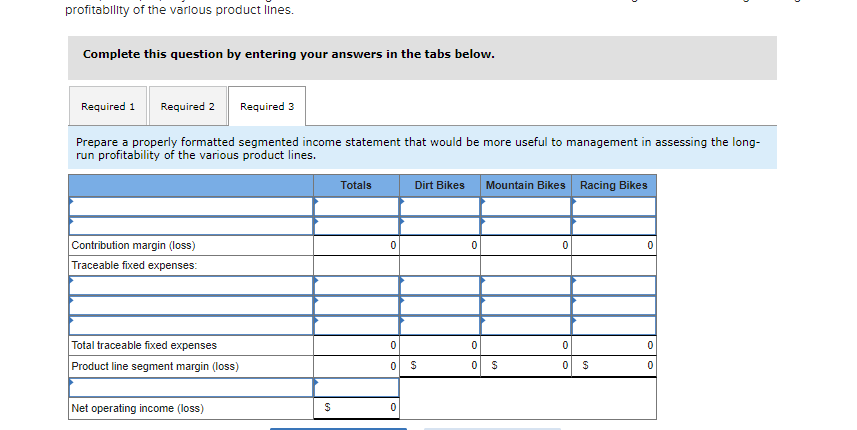Open label dropdown in first row under column headers
This screenshot has height=430, width=857.
click(x=191, y=207)
